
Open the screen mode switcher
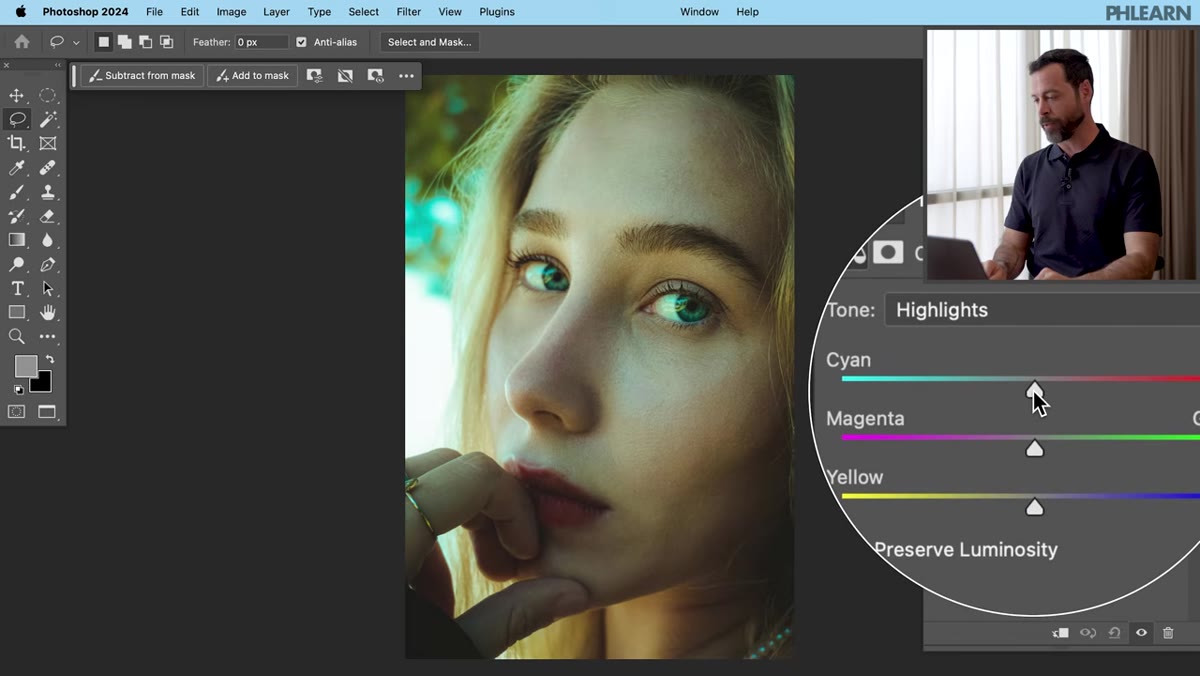pyautogui.click(x=47, y=411)
